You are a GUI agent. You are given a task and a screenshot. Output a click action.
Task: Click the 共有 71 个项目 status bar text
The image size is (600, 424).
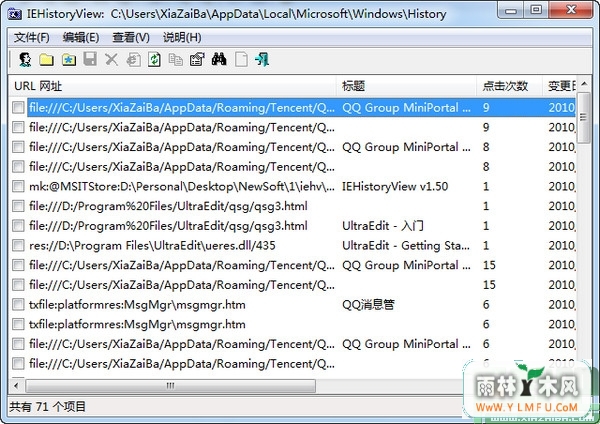click(47, 406)
